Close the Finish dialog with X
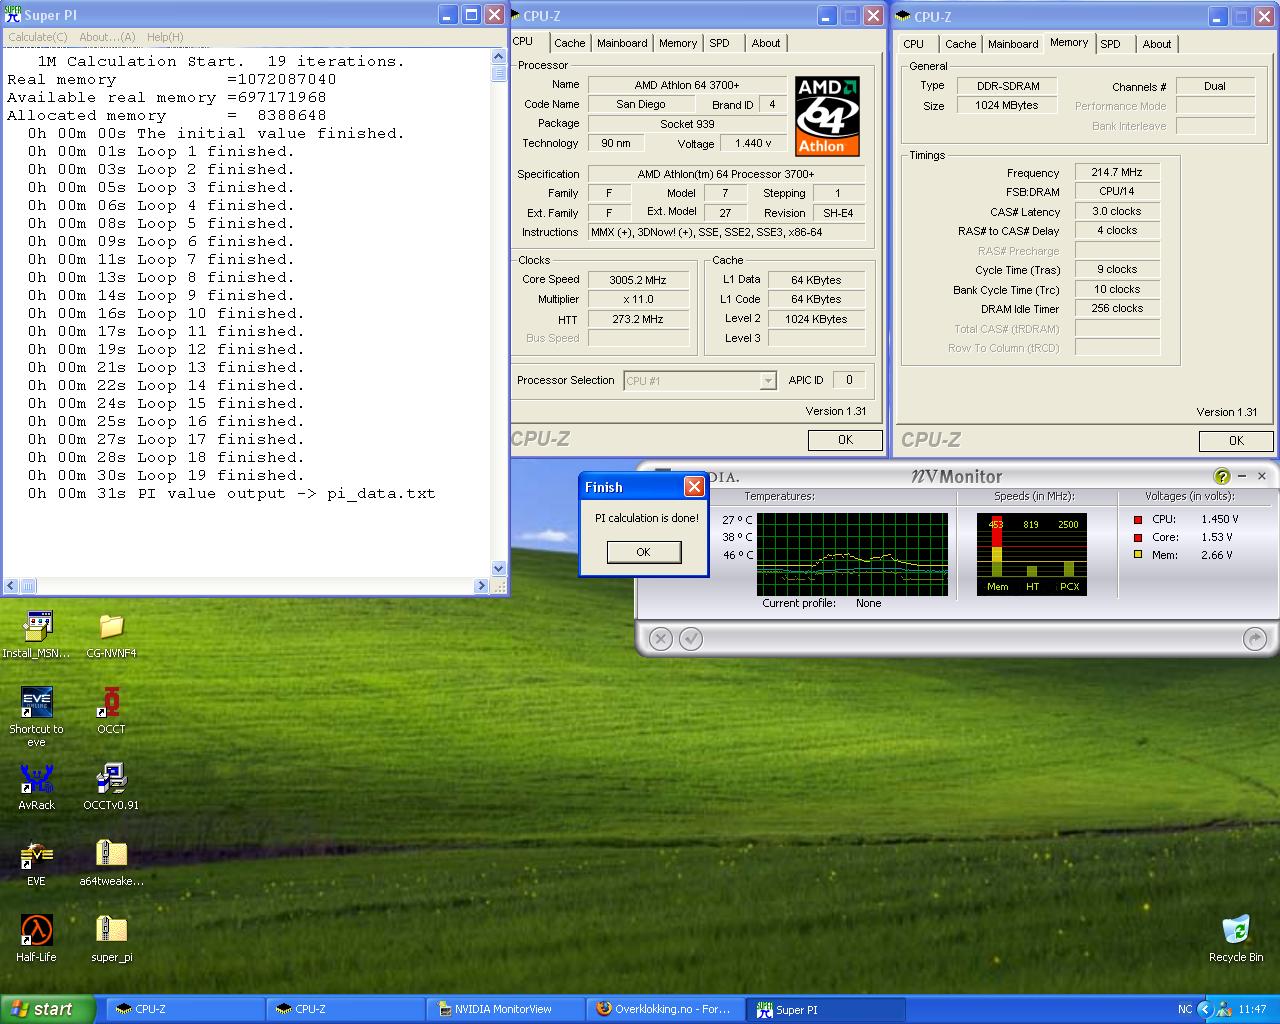This screenshot has height=1024, width=1280. [x=694, y=487]
